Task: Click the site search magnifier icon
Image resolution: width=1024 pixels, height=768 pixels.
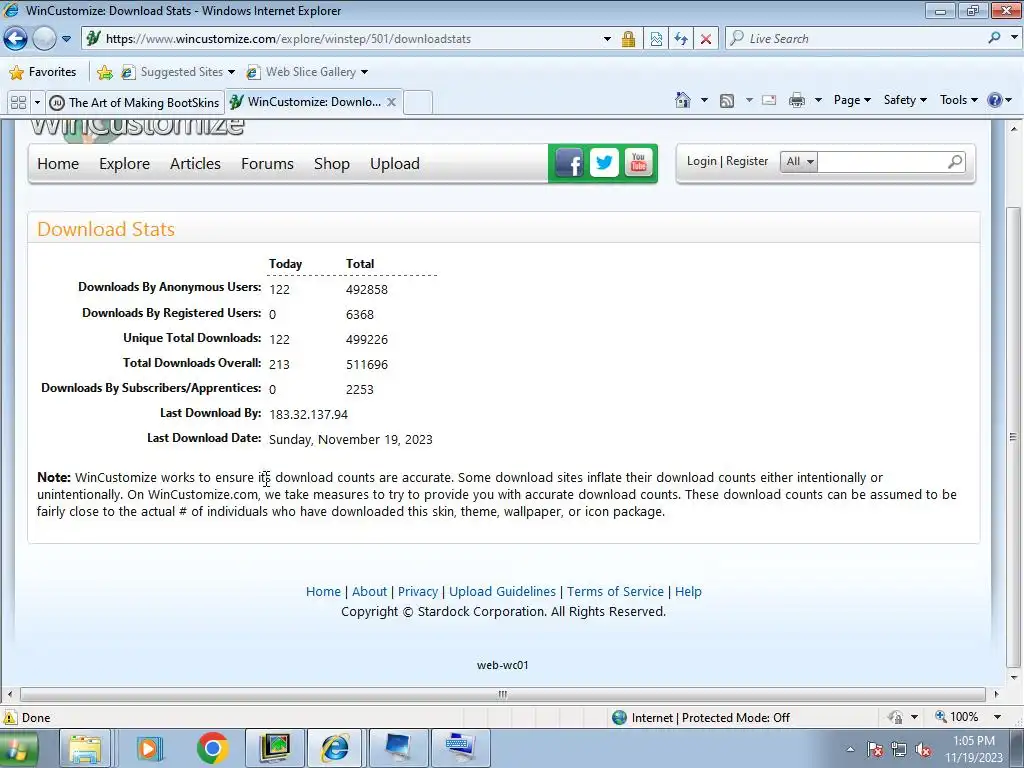Action: (x=955, y=161)
